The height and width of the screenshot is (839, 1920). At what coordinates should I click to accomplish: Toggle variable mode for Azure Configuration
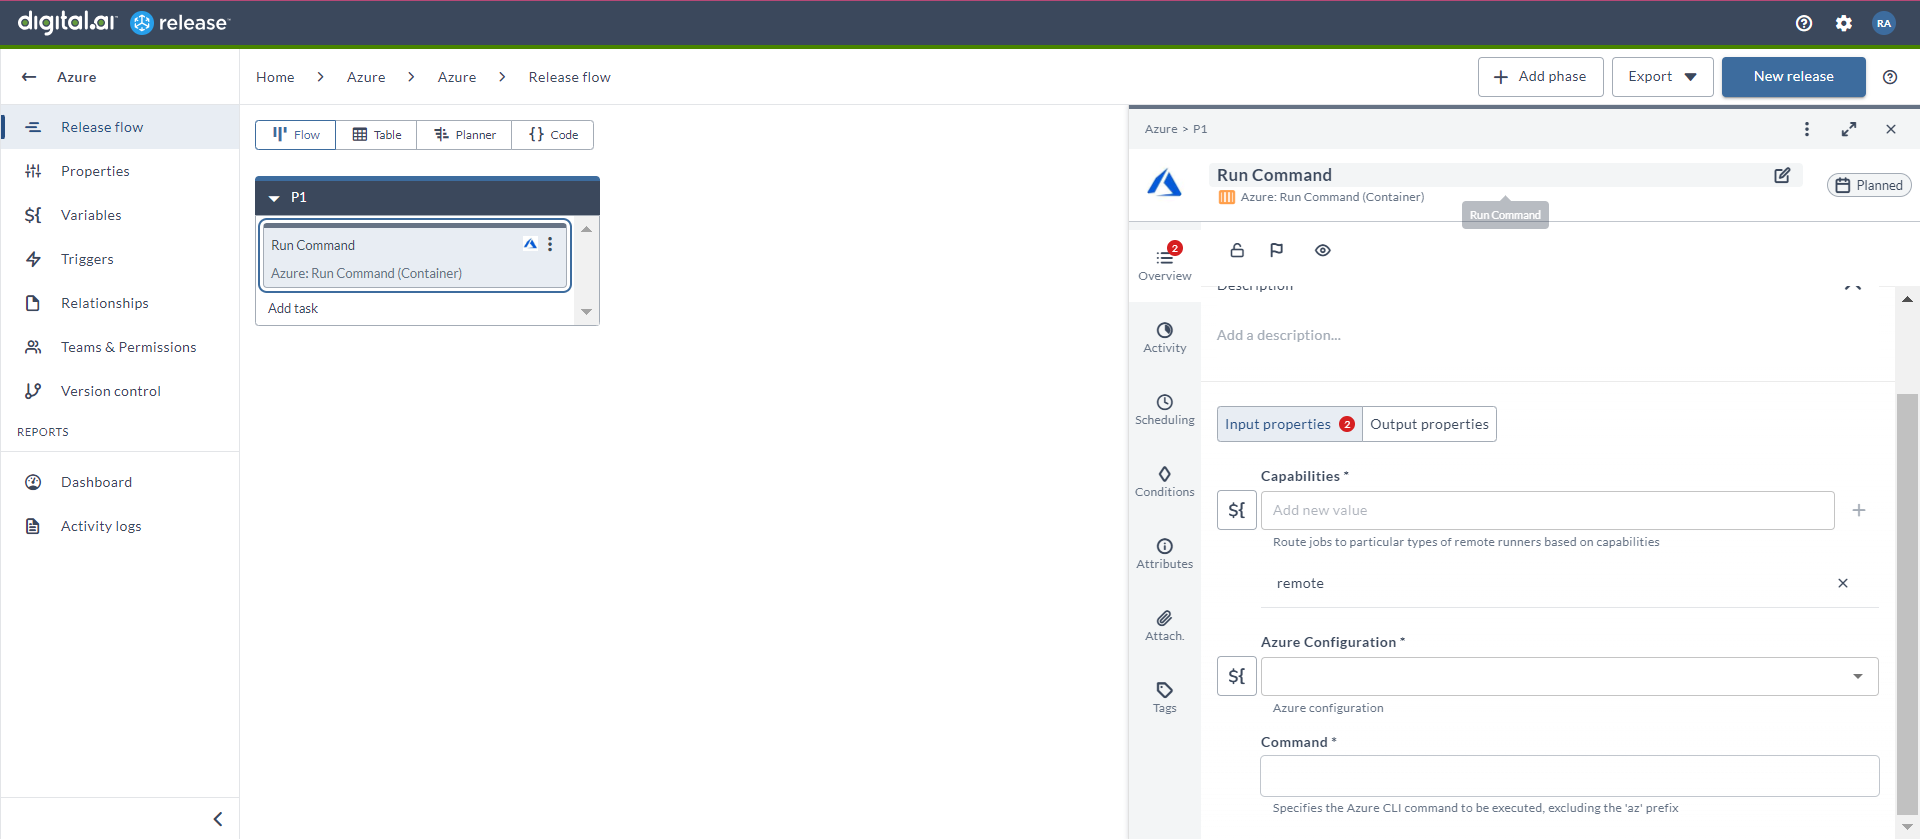1237,676
